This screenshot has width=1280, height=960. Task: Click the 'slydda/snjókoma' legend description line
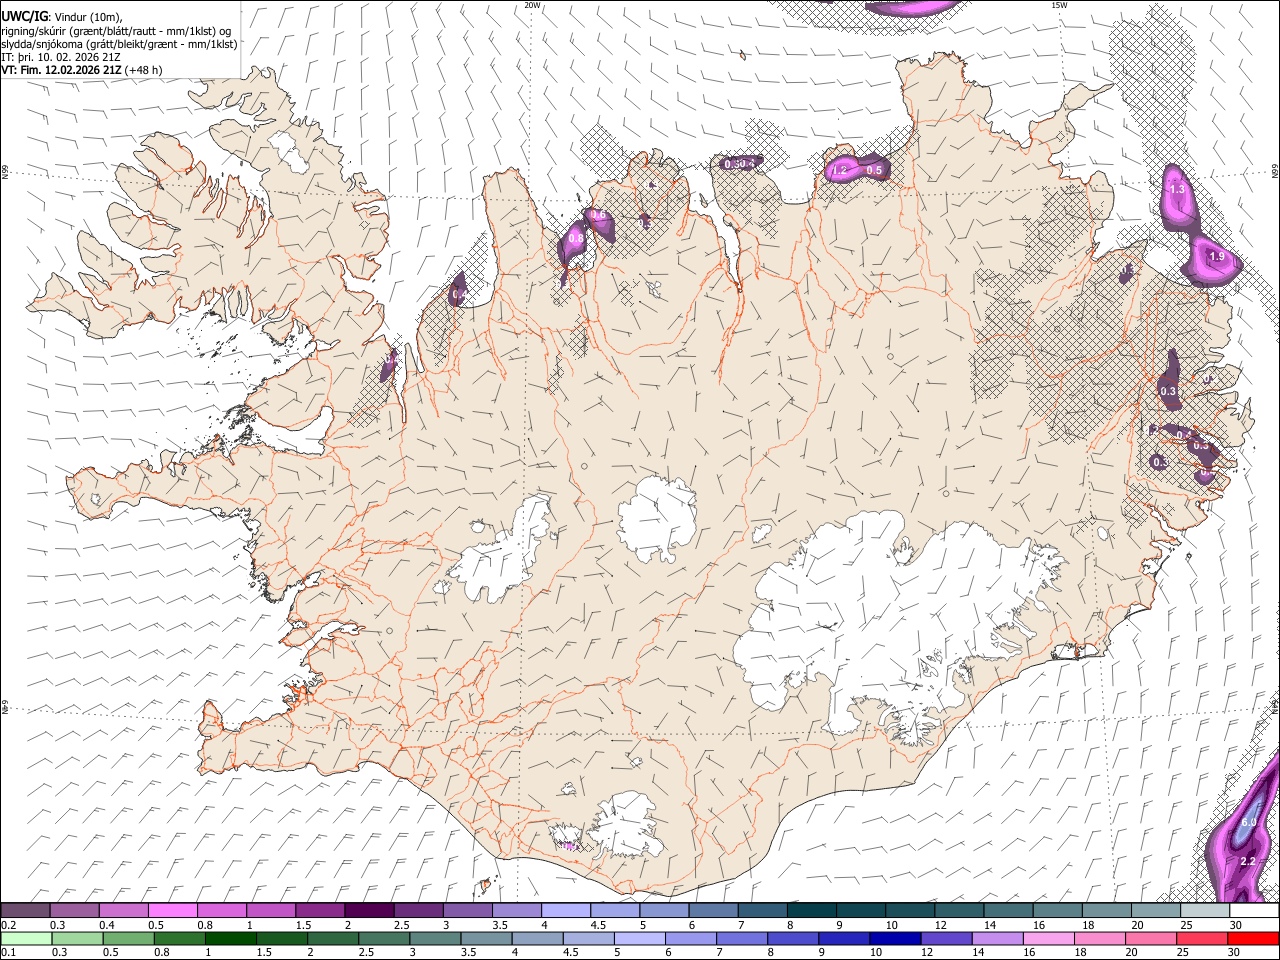[119, 44]
